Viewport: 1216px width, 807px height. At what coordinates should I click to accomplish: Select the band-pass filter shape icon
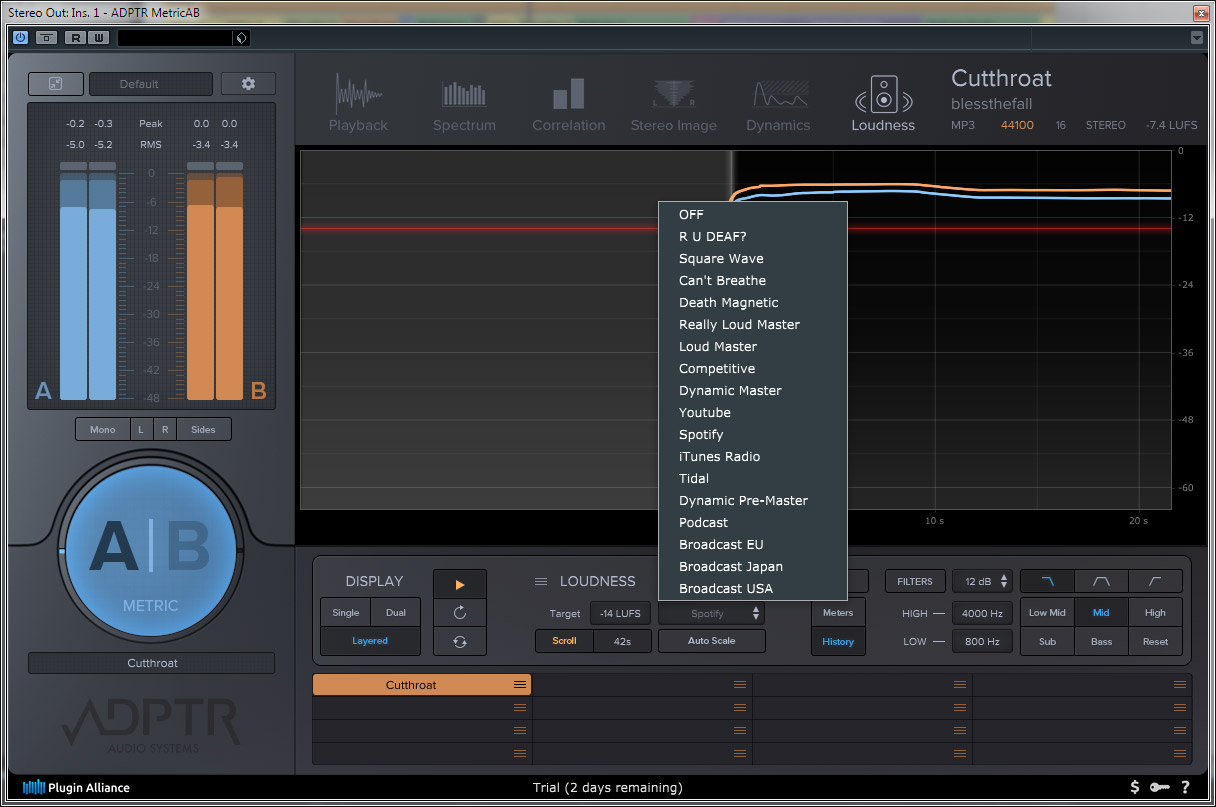coord(1101,581)
